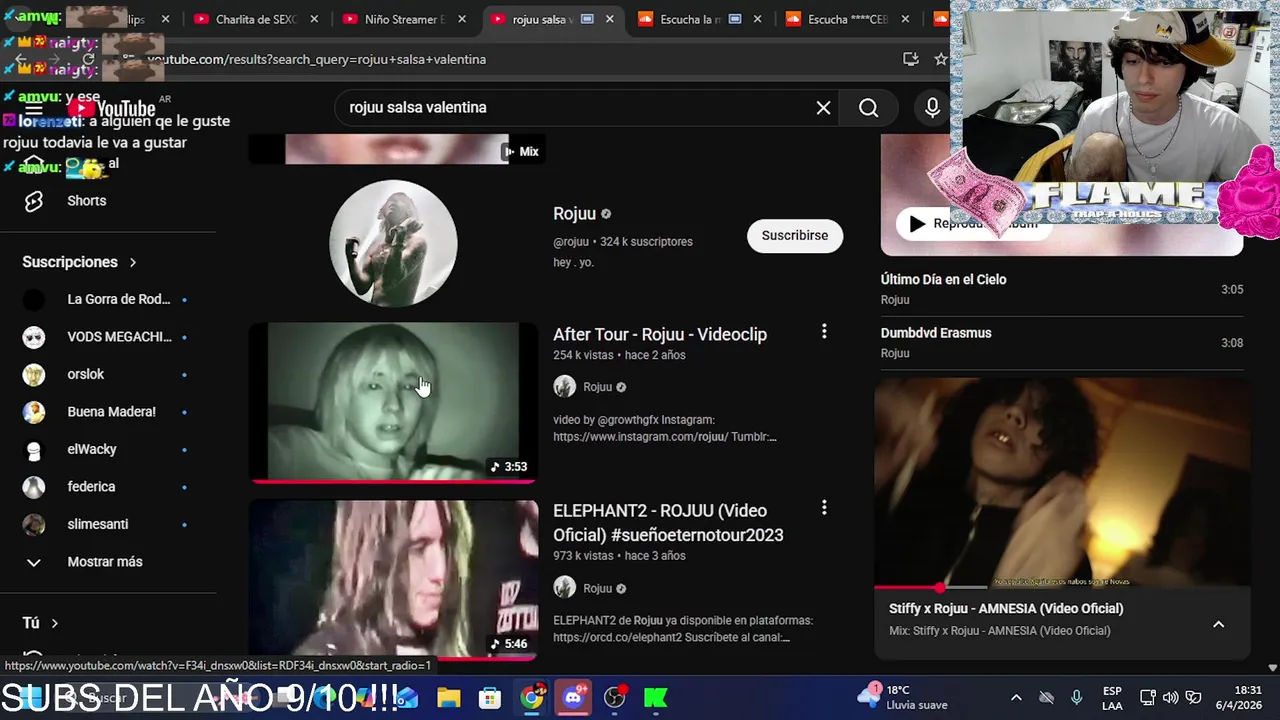Image resolution: width=1280 pixels, height=720 pixels.
Task: Open OBS Studio from the taskbar
Action: pyautogui.click(x=615, y=697)
